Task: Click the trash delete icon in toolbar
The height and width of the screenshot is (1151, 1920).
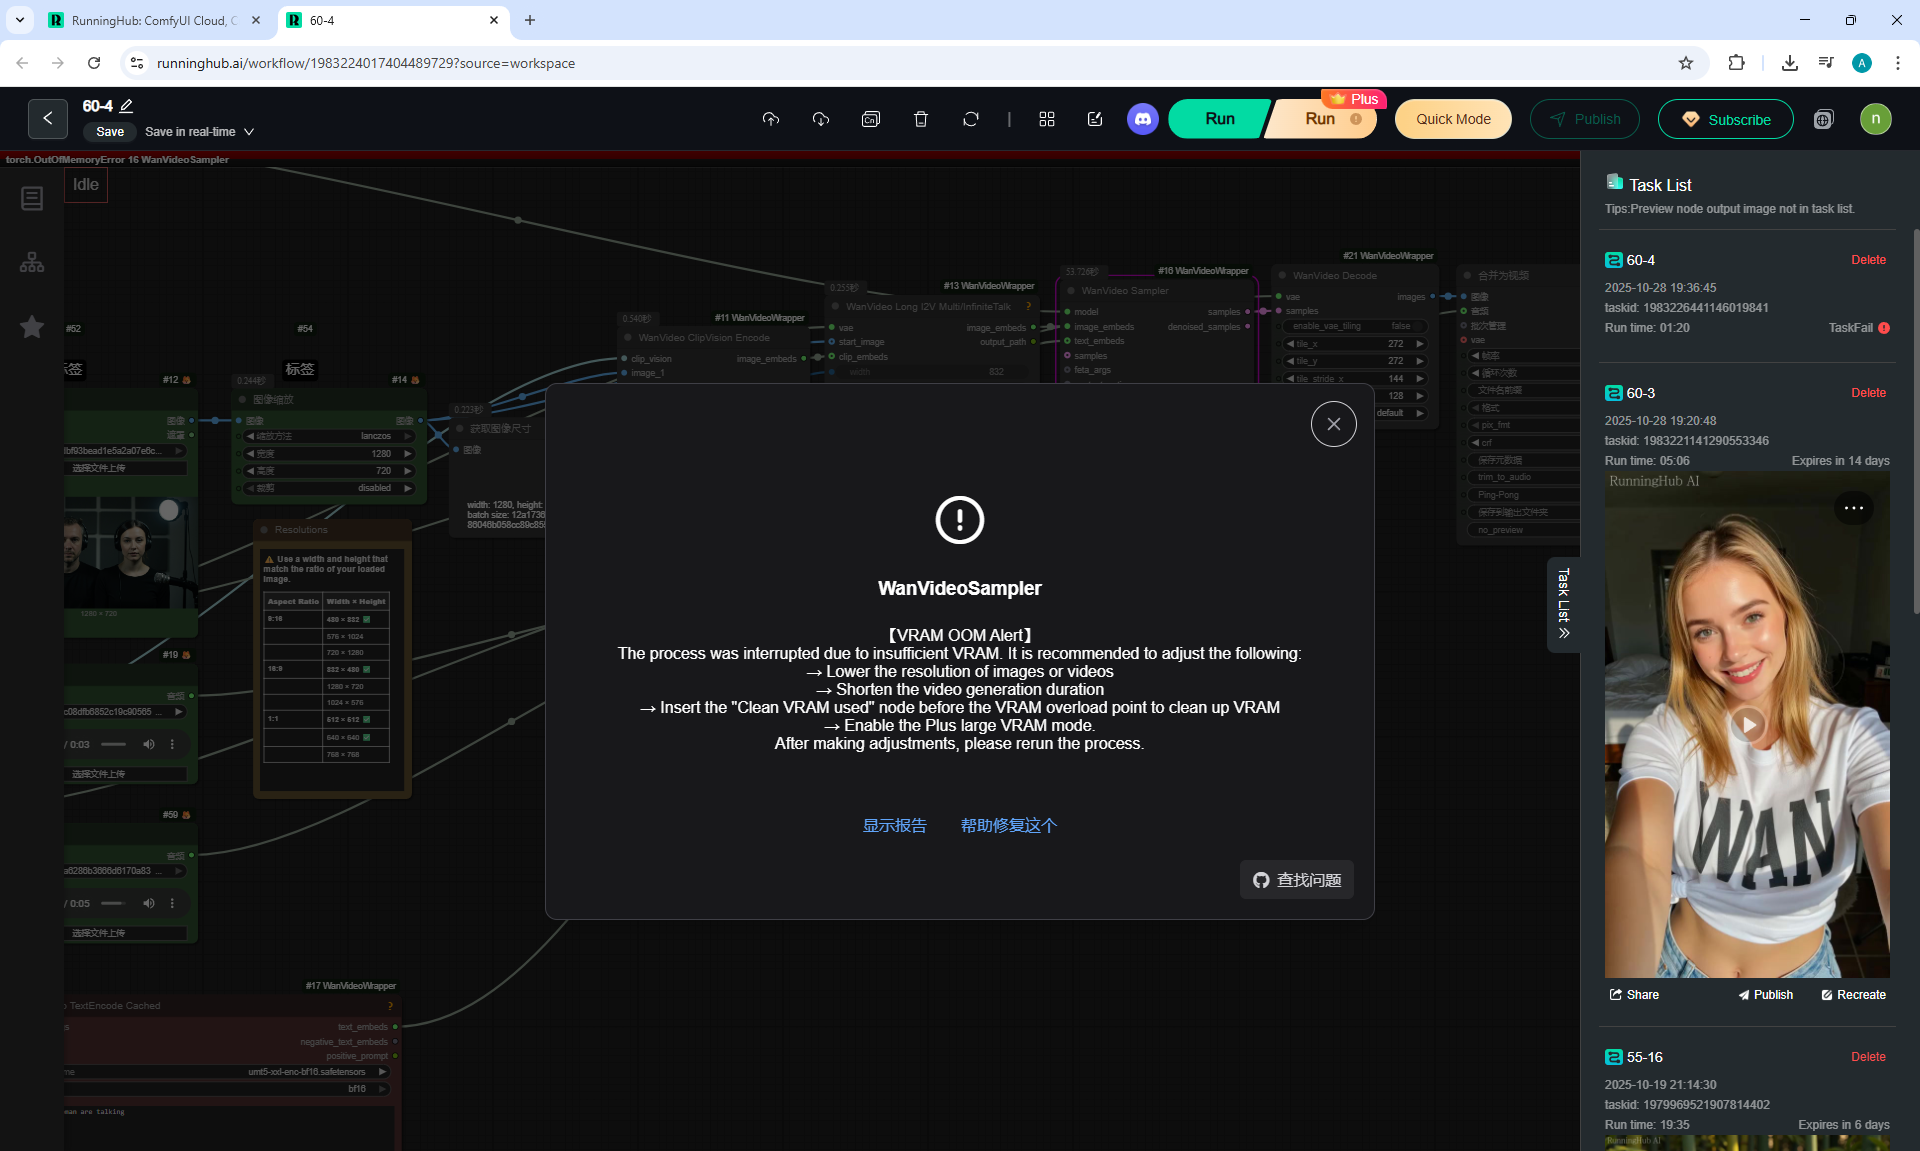Action: [921, 119]
